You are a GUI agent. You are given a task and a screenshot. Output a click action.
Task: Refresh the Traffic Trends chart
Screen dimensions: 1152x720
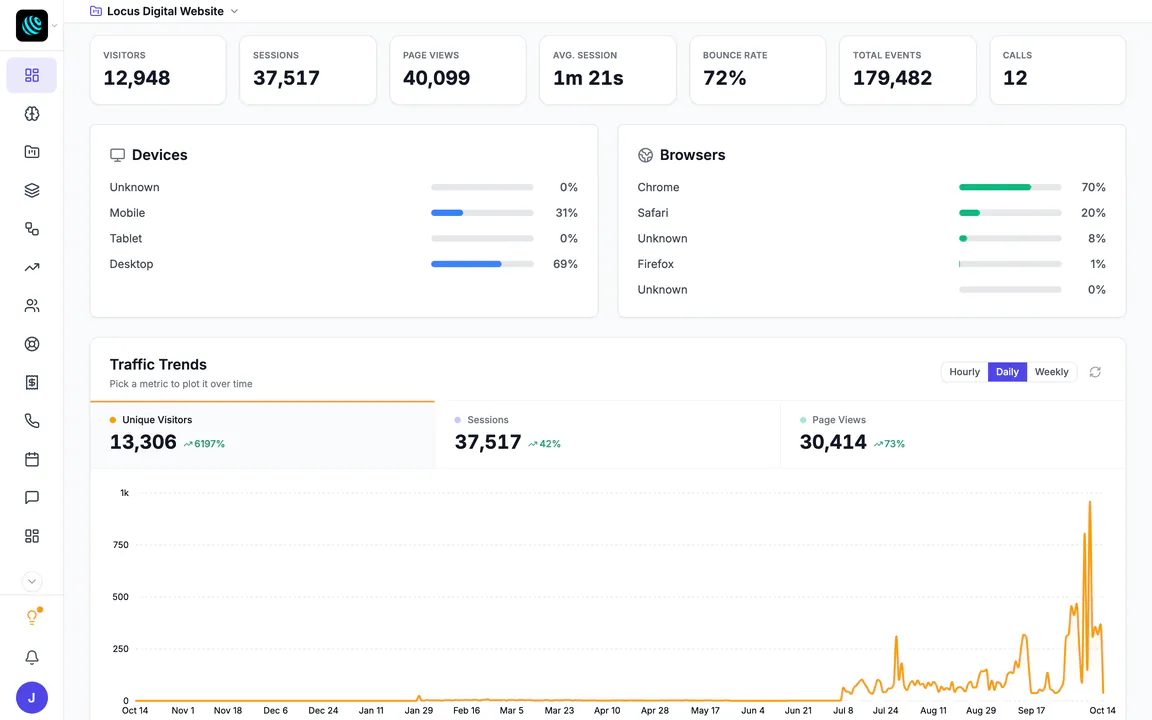(1095, 372)
